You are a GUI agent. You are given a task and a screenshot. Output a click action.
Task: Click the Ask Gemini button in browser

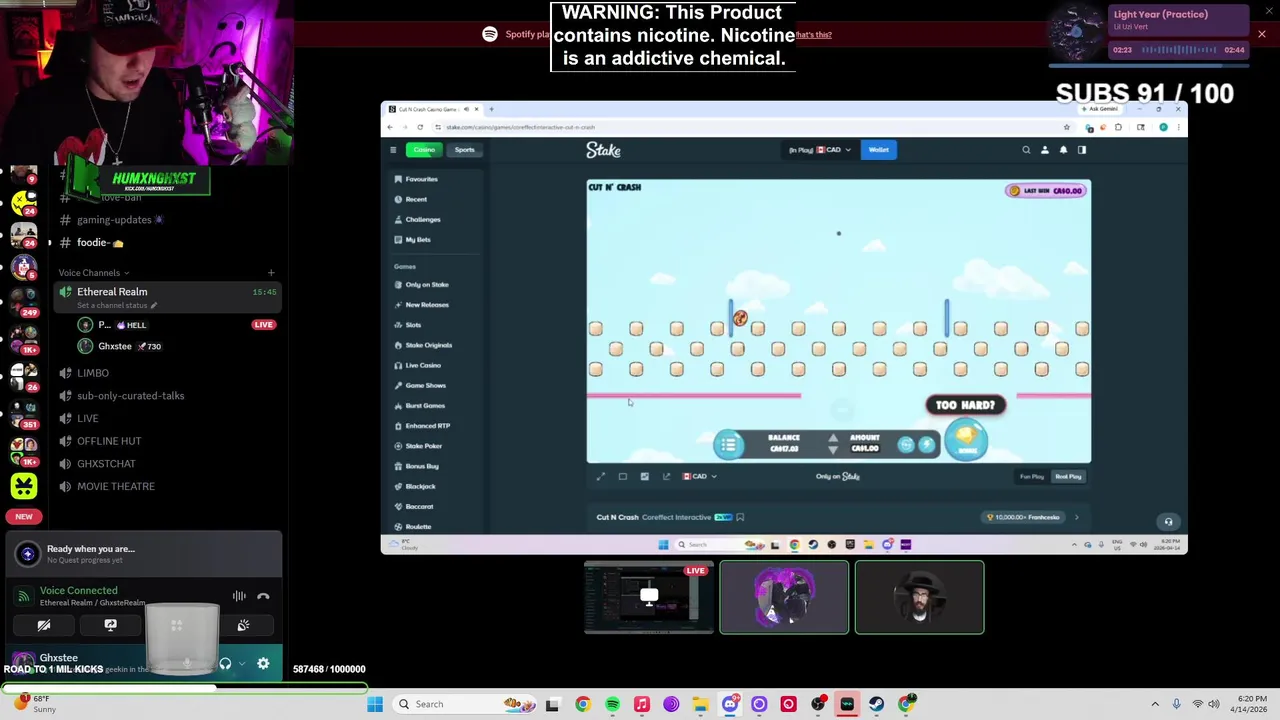tap(1099, 109)
